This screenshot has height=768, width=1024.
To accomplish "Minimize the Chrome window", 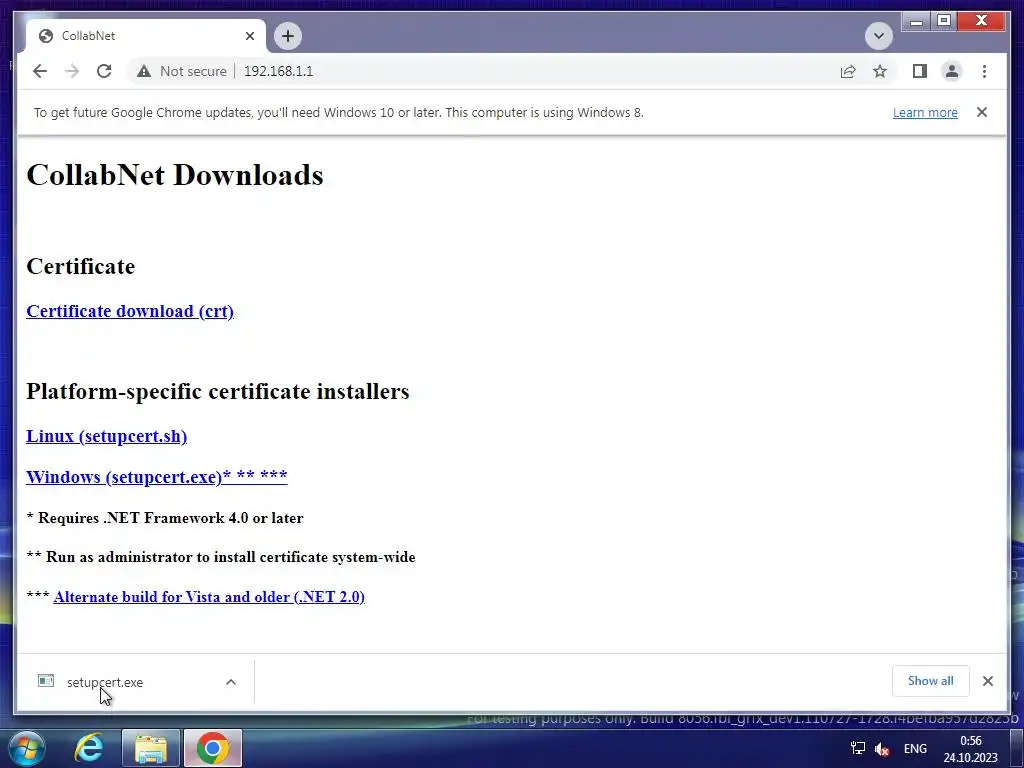I will click(916, 22).
